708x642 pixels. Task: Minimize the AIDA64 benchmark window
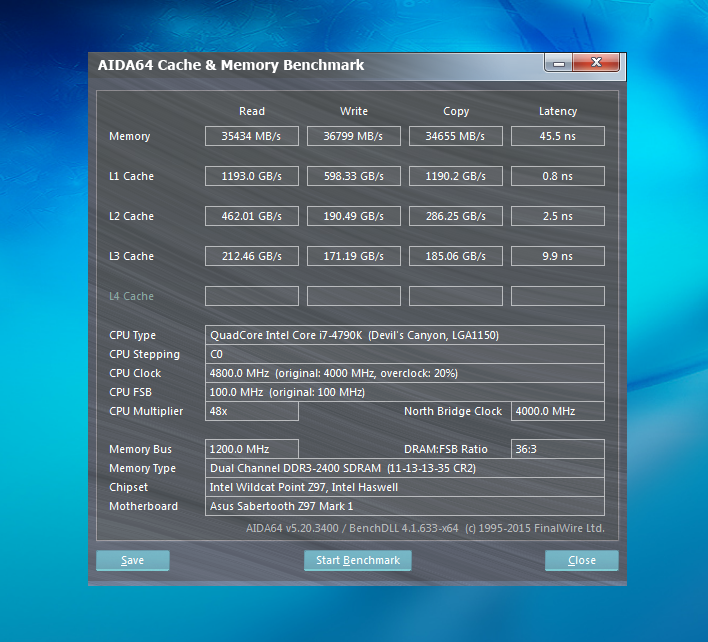pyautogui.click(x=559, y=63)
